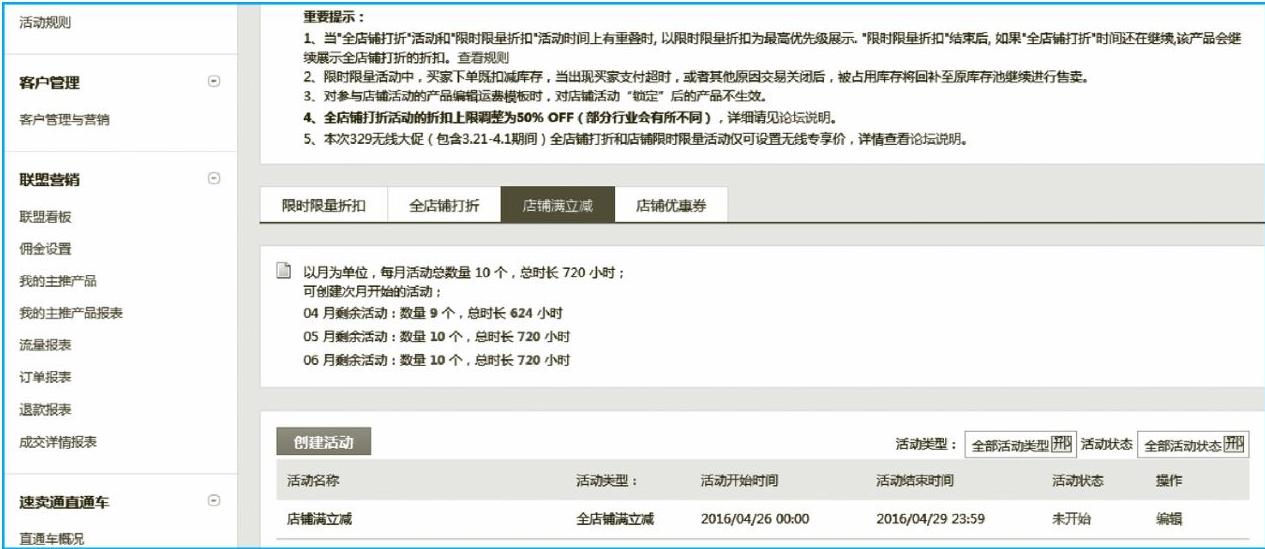Open 流量报表 in the sidebar
The width and height of the screenshot is (1265, 549).
point(46,345)
